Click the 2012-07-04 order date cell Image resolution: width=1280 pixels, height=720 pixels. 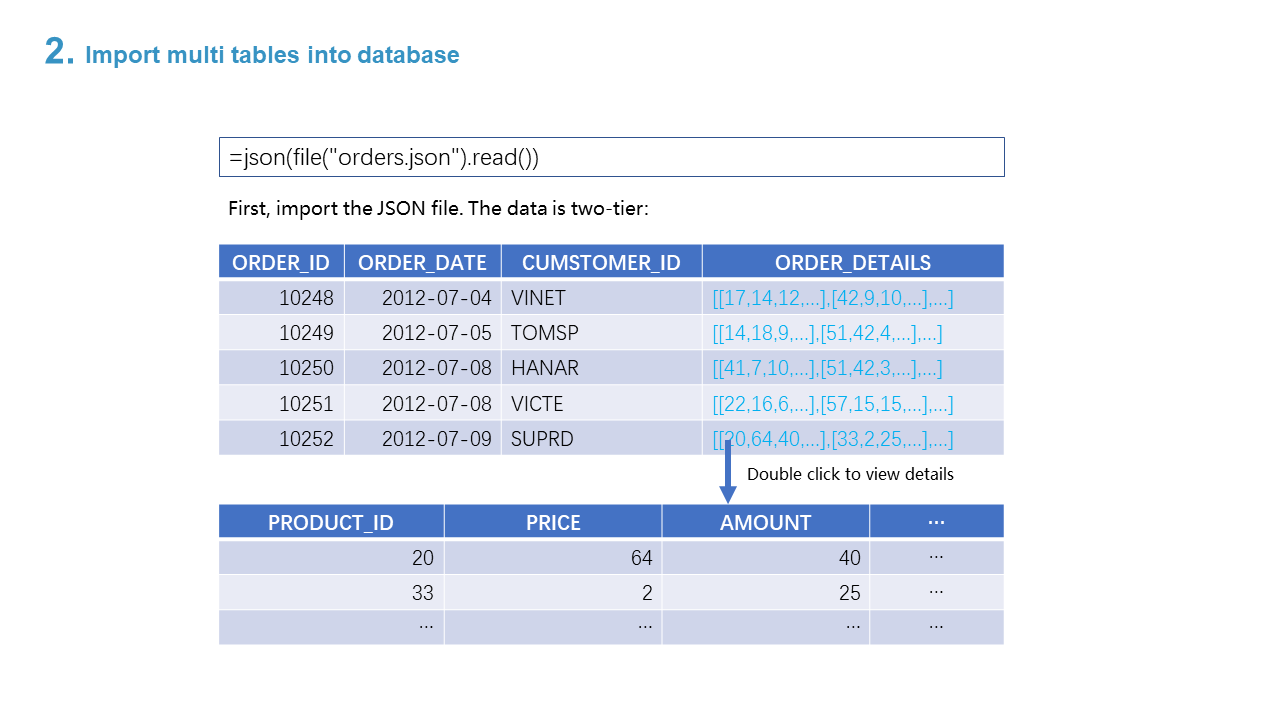tap(436, 298)
